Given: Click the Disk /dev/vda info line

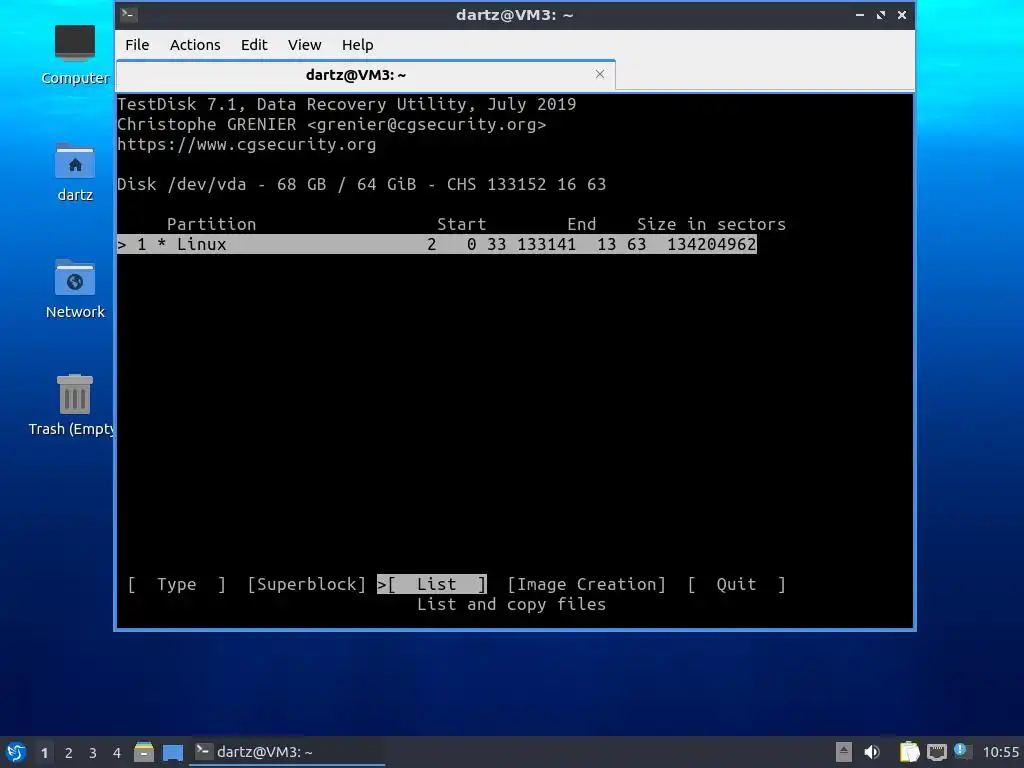Looking at the screenshot, I should coord(361,184).
